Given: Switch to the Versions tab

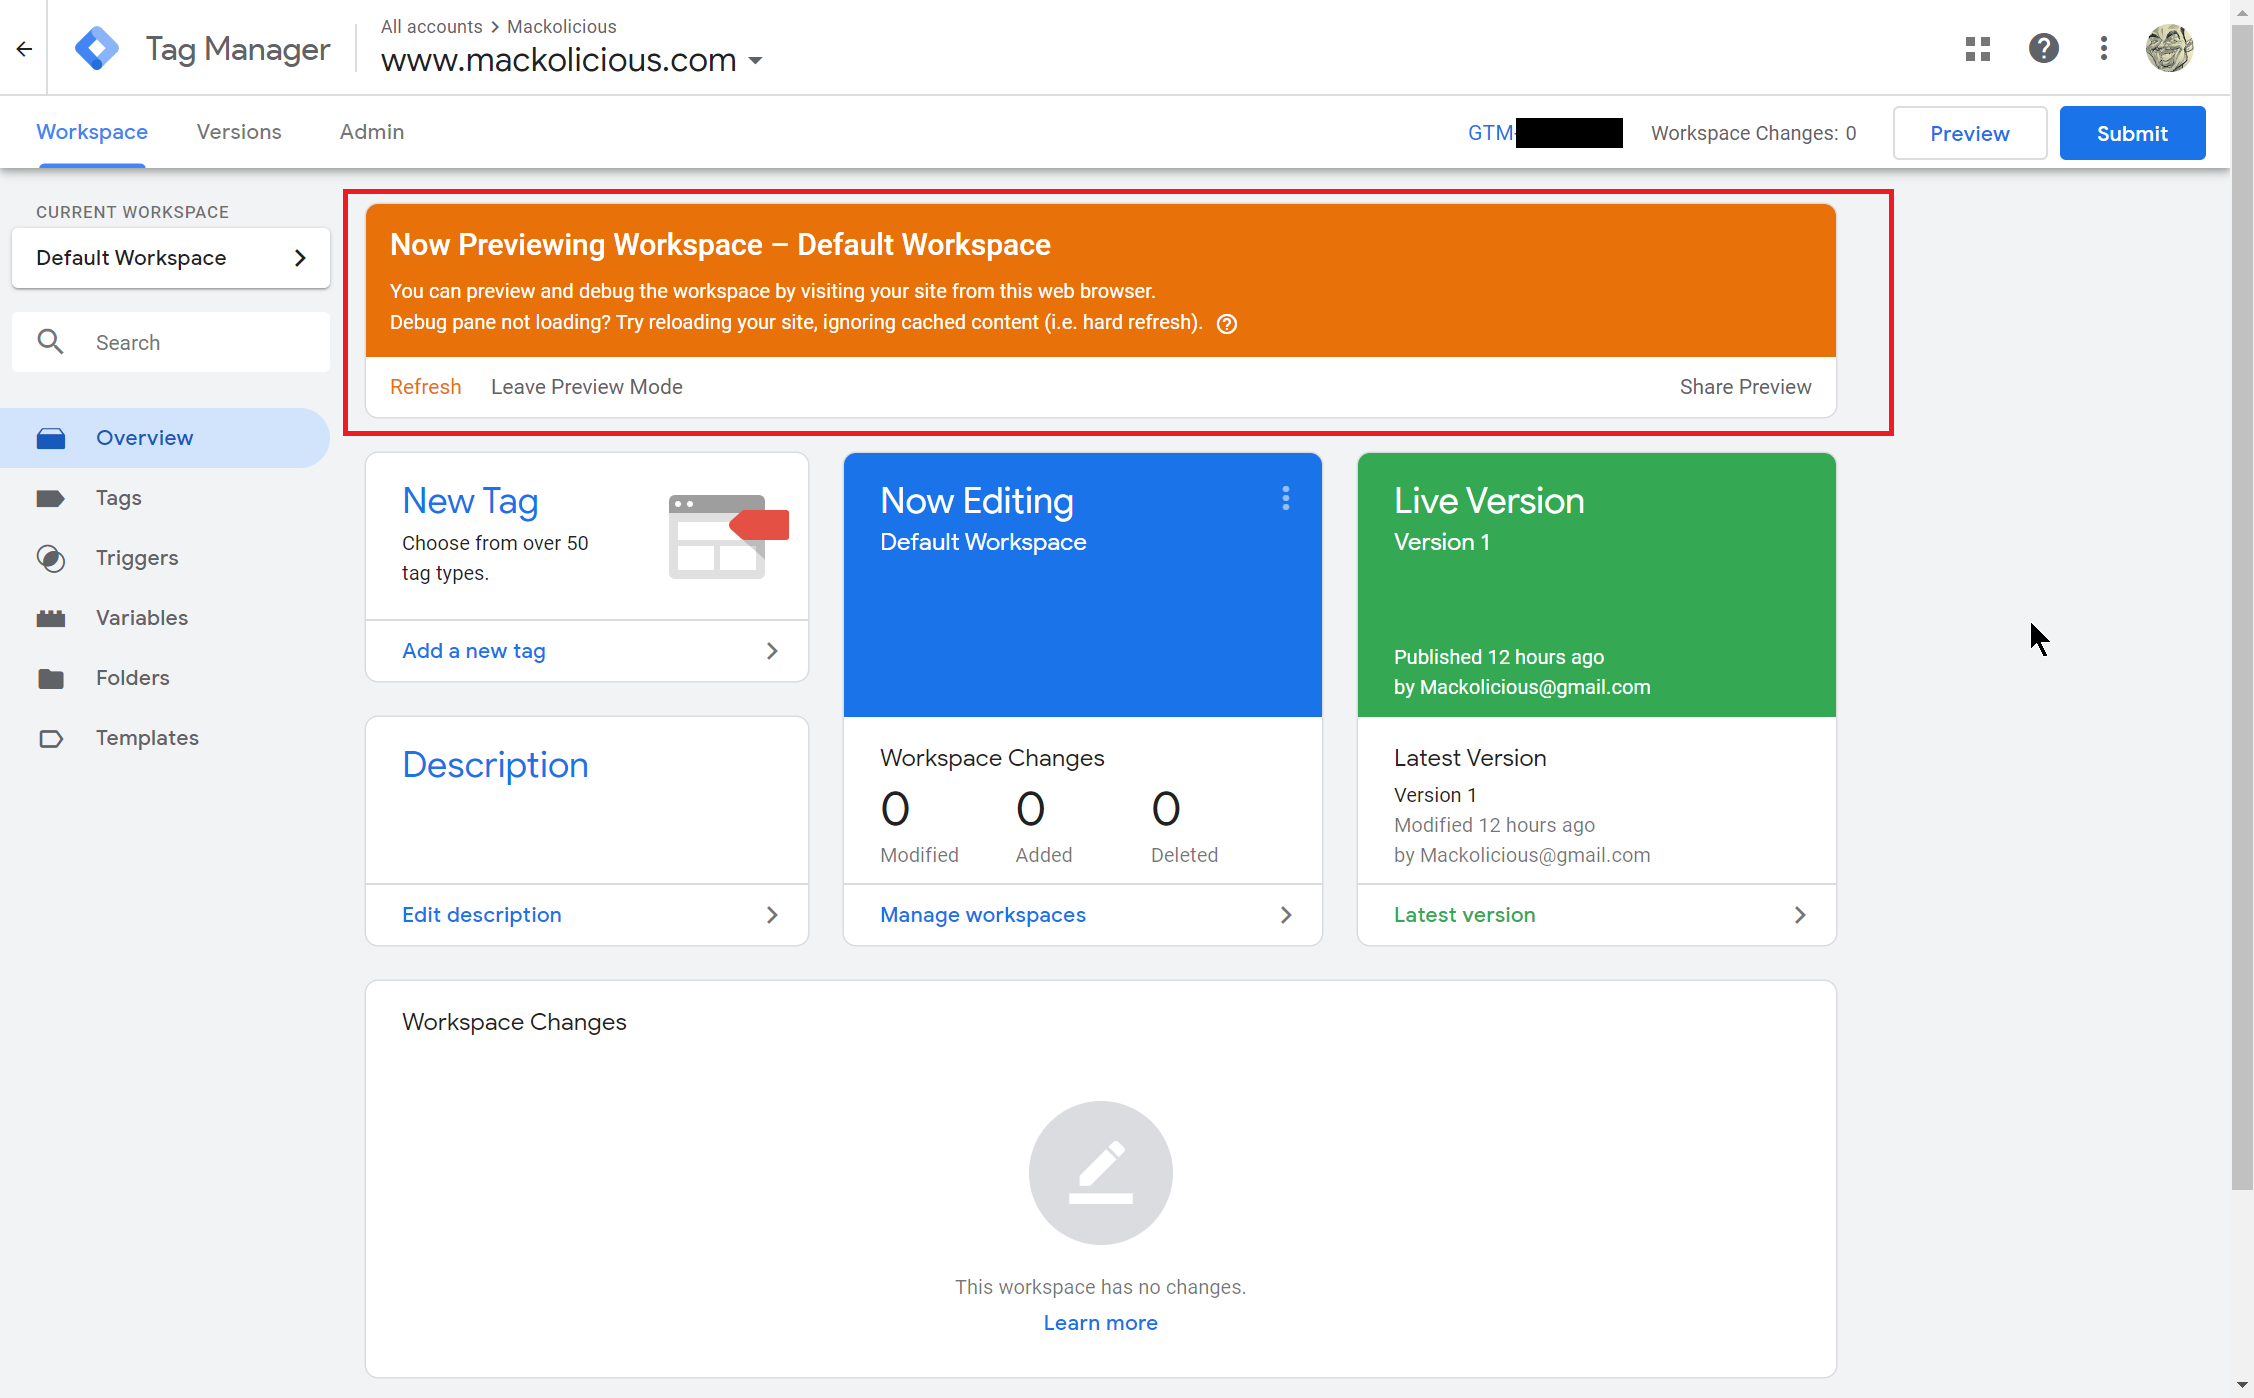Looking at the screenshot, I should click(239, 132).
